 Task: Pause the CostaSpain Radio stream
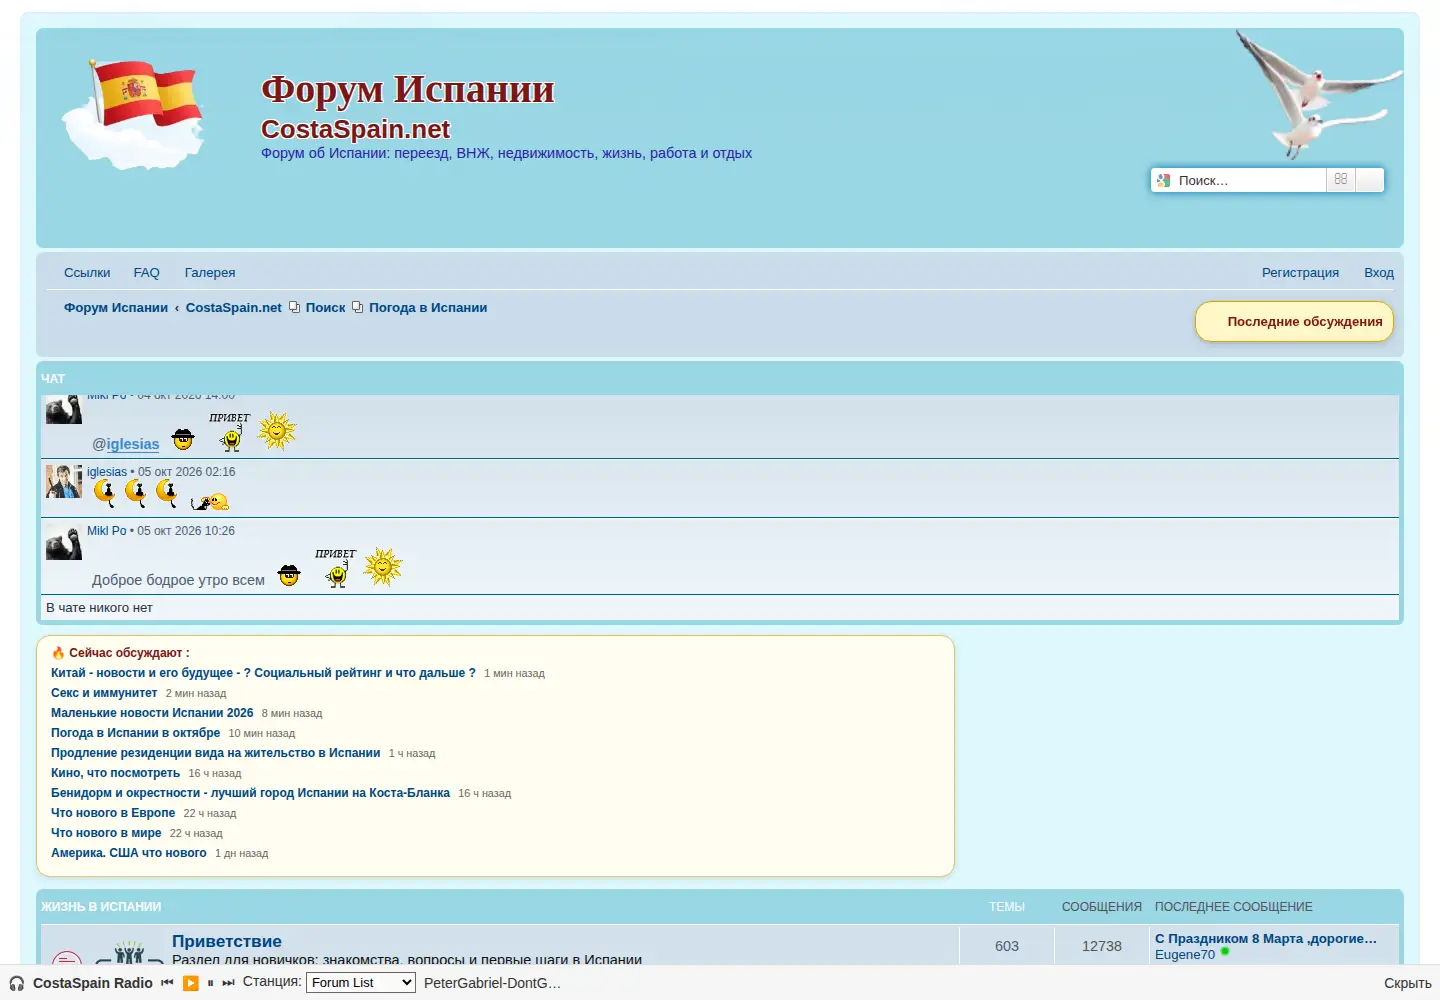pyautogui.click(x=210, y=983)
